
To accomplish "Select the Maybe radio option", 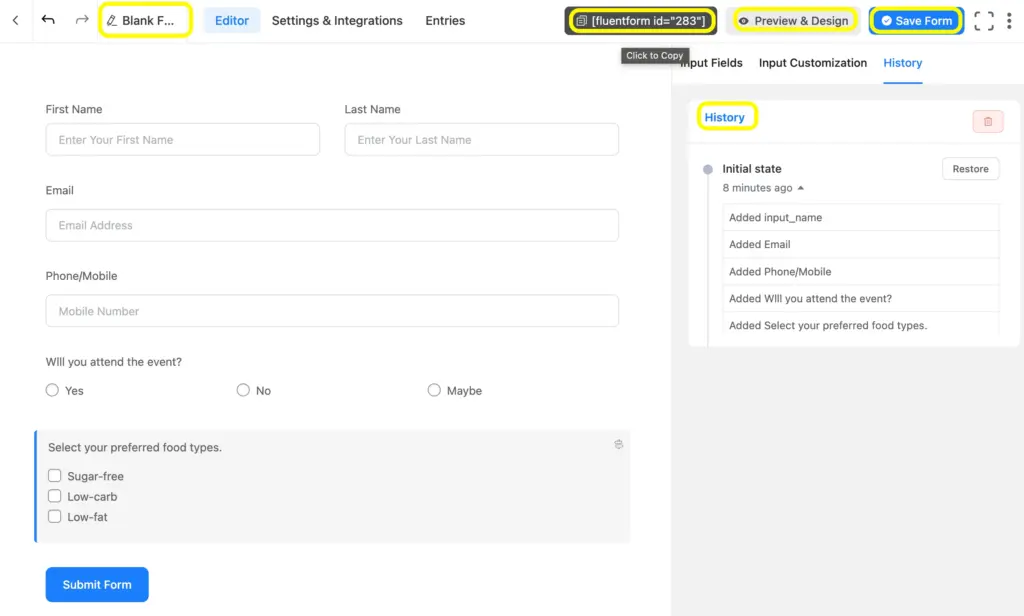I will pyautogui.click(x=434, y=390).
